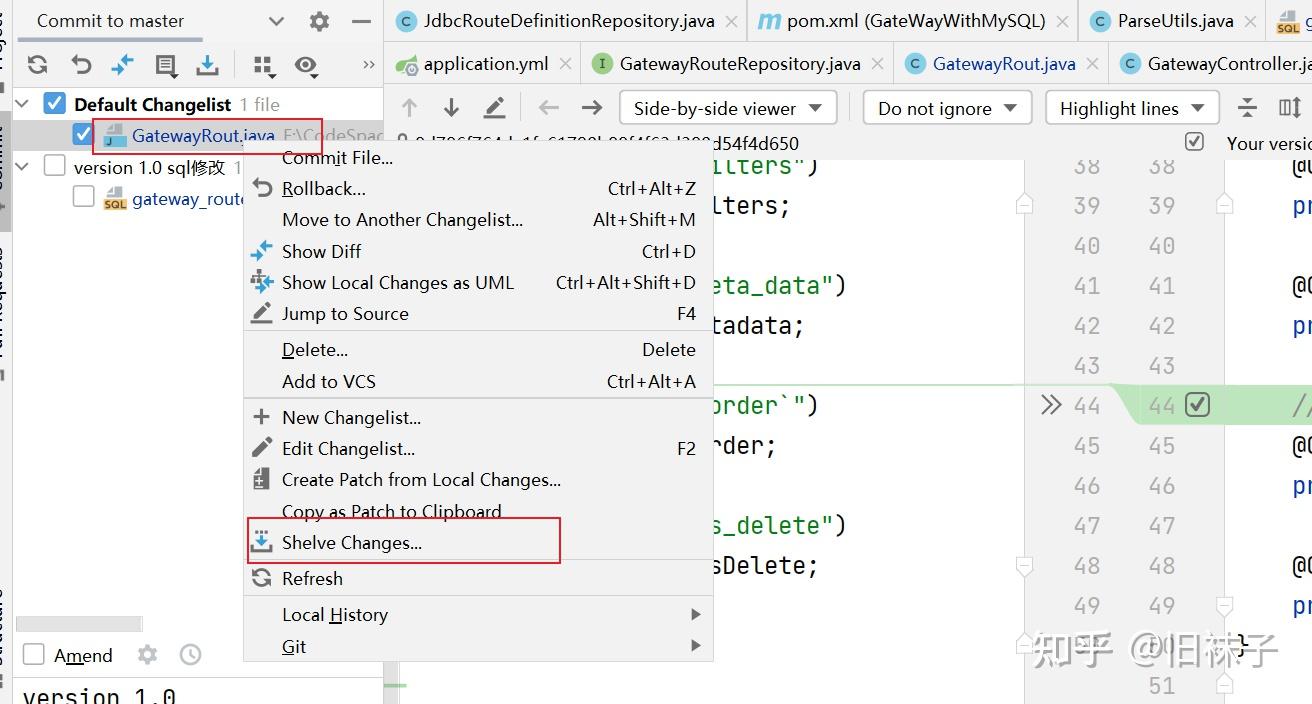Choose Rollback... from context menu
The width and height of the screenshot is (1312, 704).
coord(478,188)
